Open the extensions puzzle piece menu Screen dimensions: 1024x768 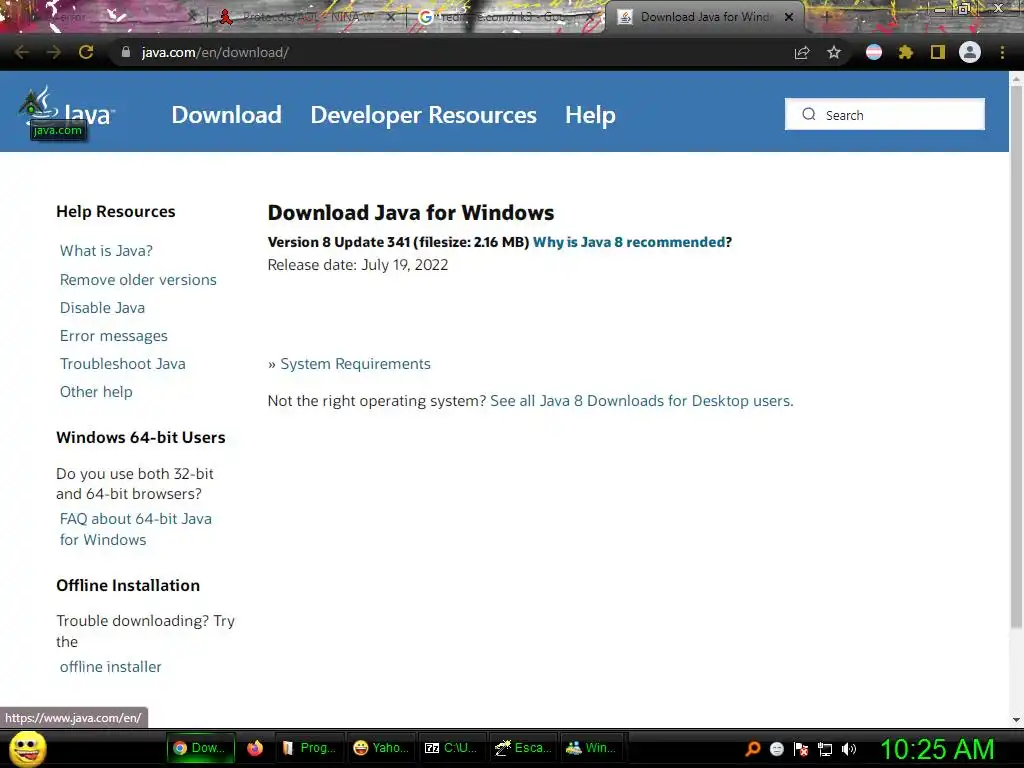click(905, 52)
